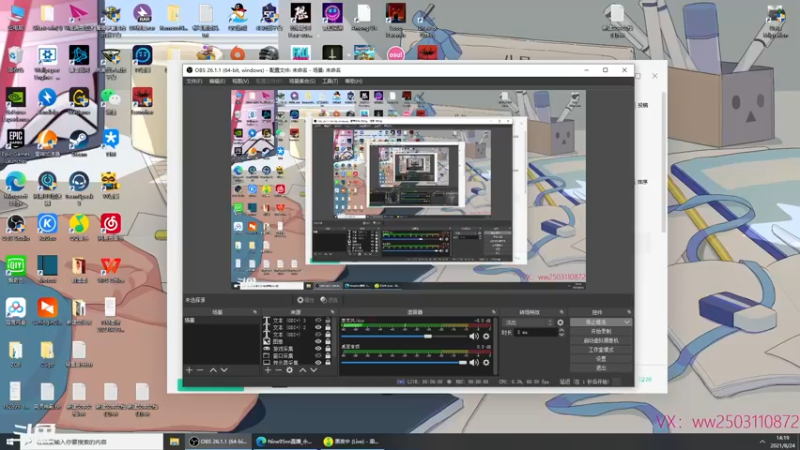Toggle visibility of 文本 (GDI+) 3 source
The height and width of the screenshot is (450, 800).
(318, 320)
